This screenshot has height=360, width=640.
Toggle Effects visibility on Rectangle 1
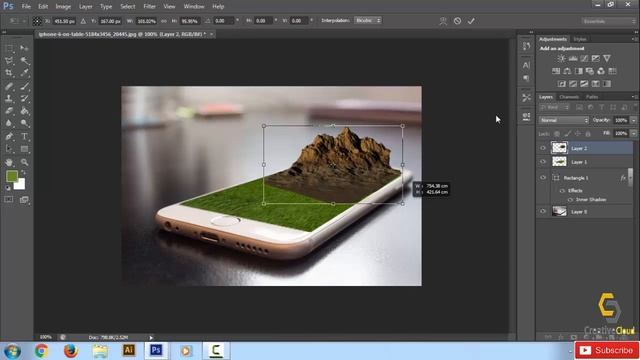click(562, 191)
